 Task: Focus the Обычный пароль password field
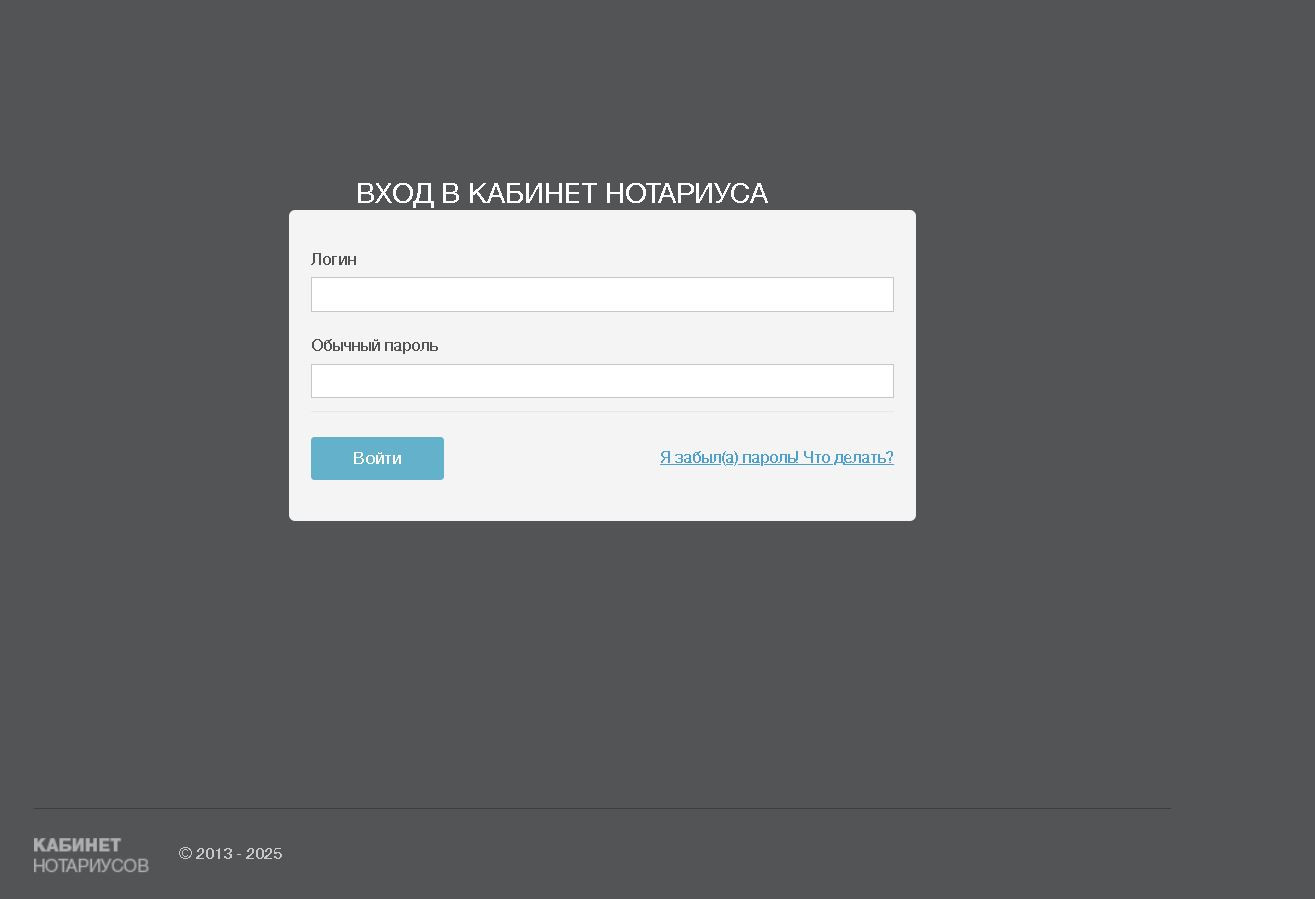click(x=602, y=381)
